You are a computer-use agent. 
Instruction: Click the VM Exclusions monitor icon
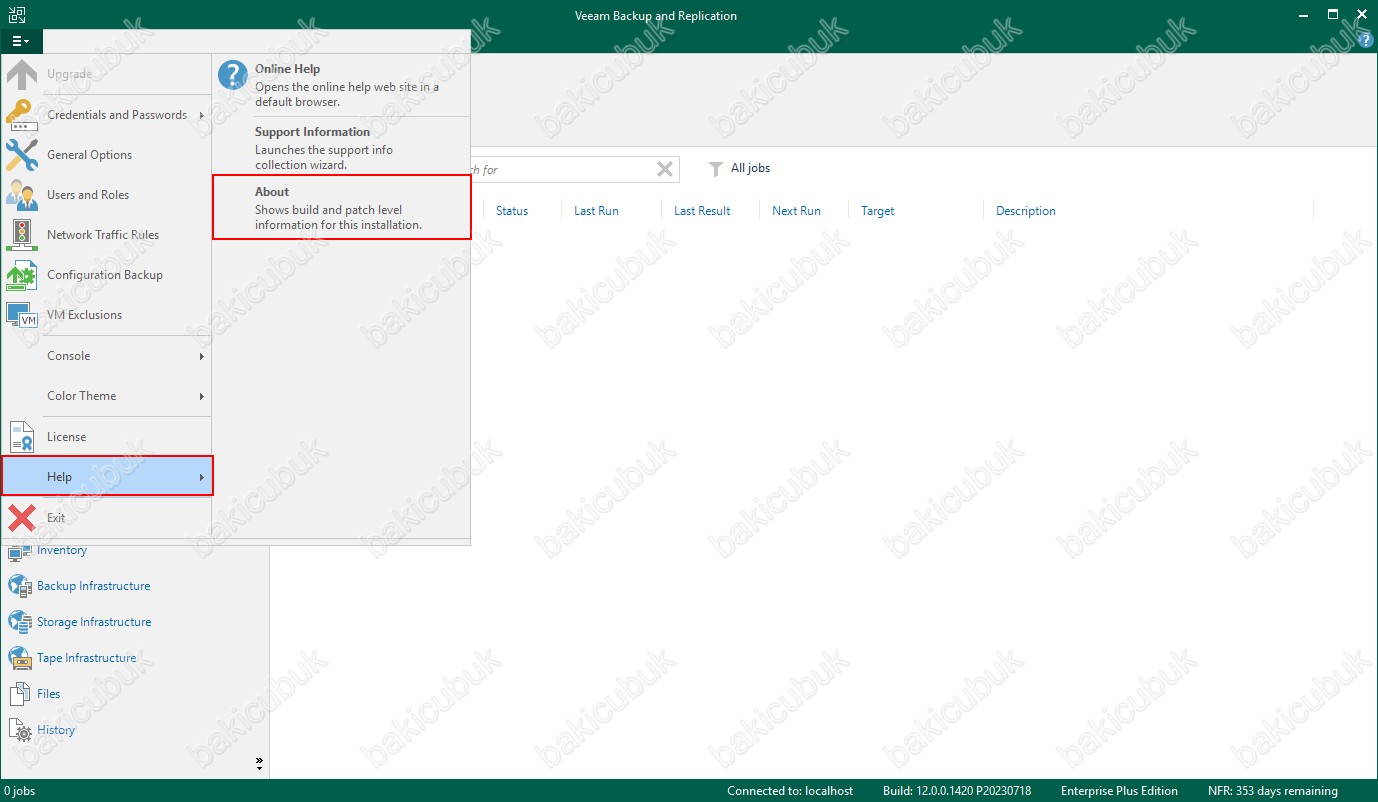[22, 315]
